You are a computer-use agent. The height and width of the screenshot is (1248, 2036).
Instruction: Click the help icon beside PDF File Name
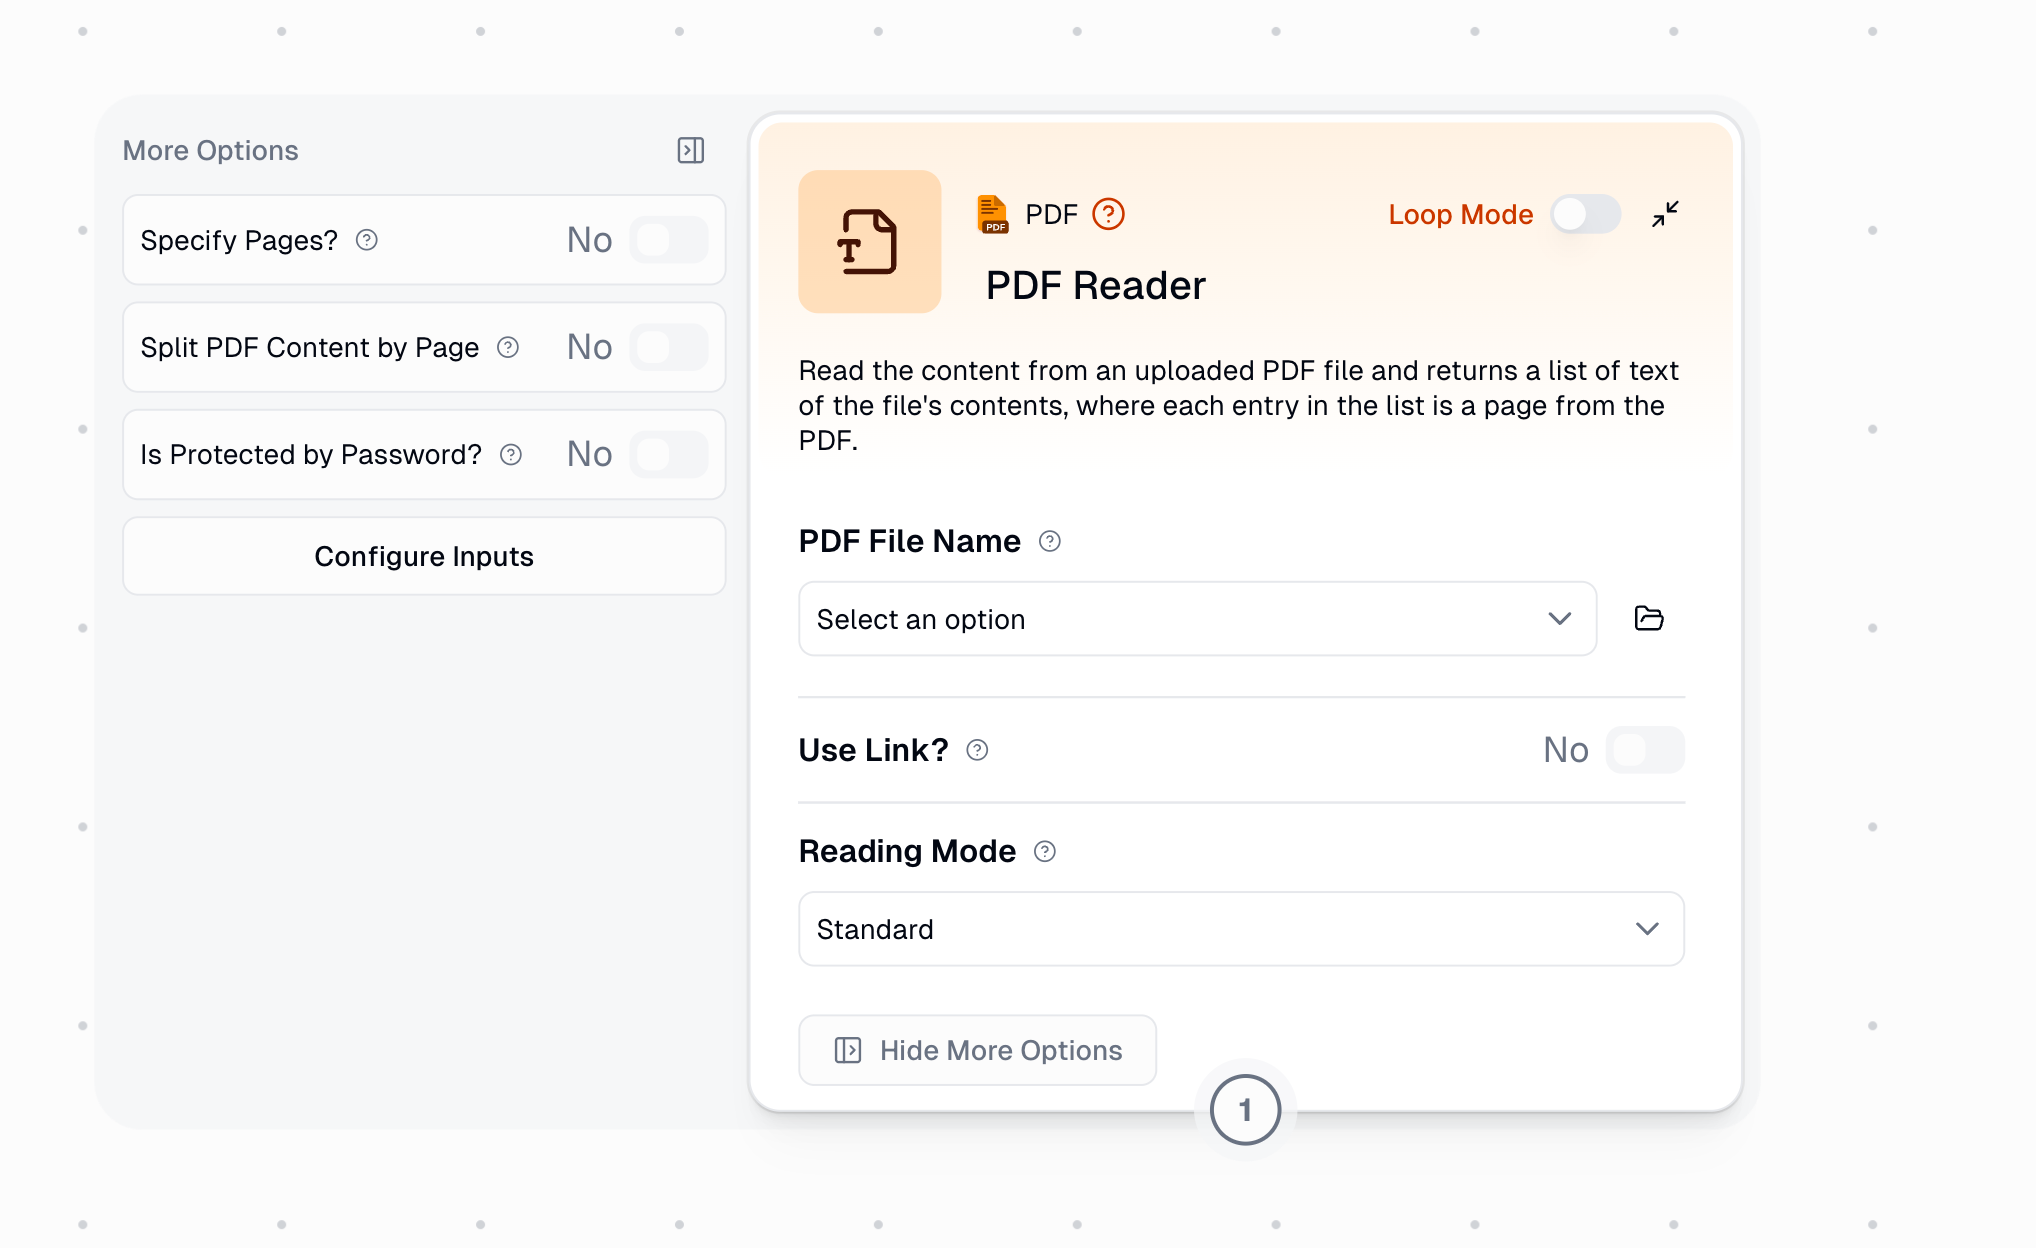pyautogui.click(x=1049, y=541)
